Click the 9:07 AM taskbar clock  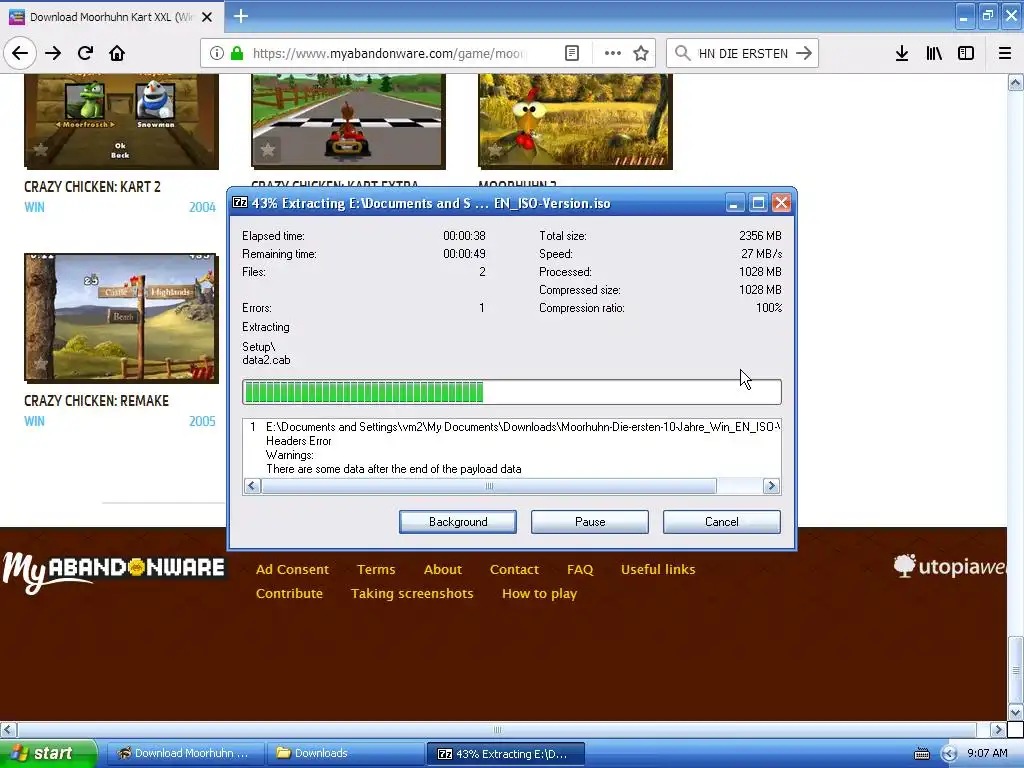coord(987,753)
